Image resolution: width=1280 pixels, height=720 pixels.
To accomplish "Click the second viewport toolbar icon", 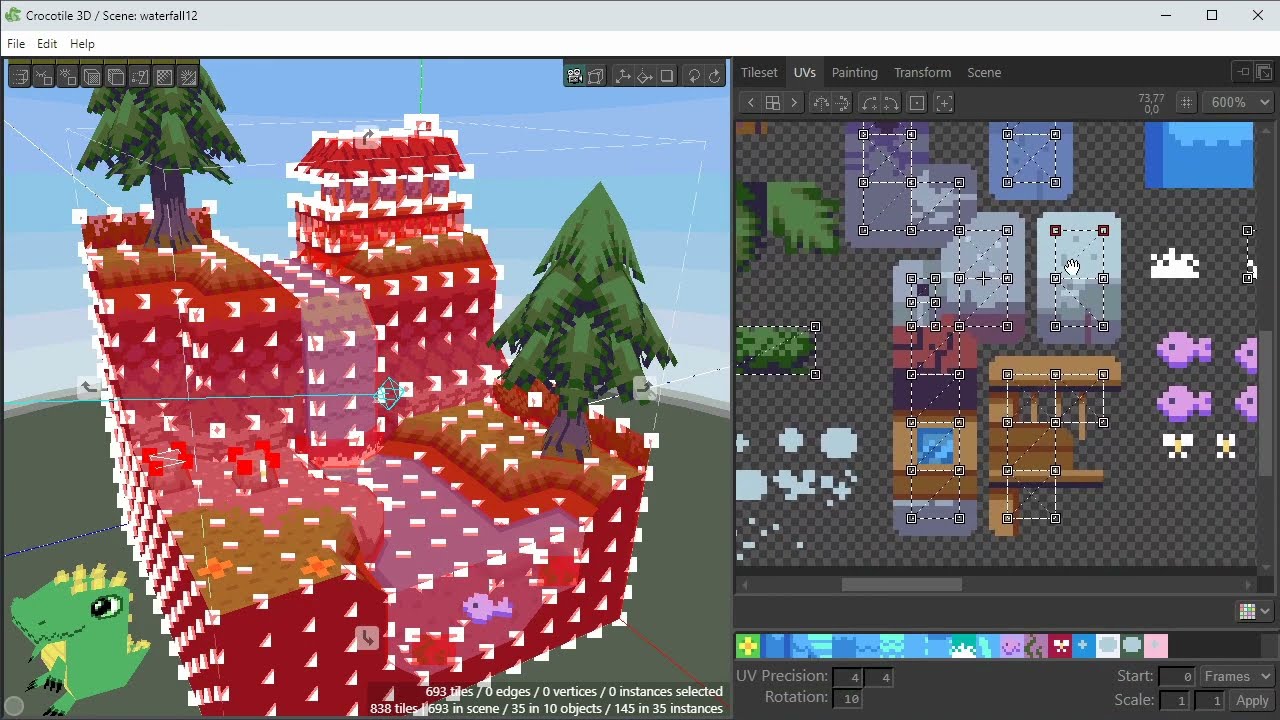I will coord(43,77).
